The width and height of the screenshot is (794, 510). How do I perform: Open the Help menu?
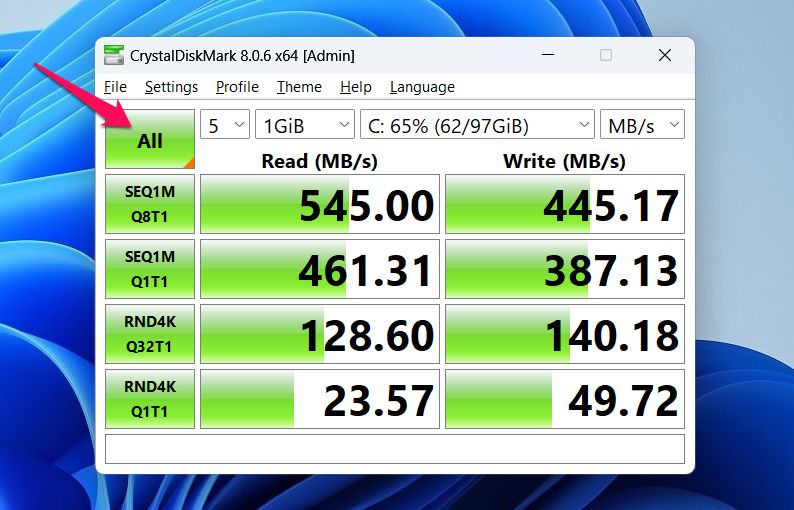pos(355,87)
